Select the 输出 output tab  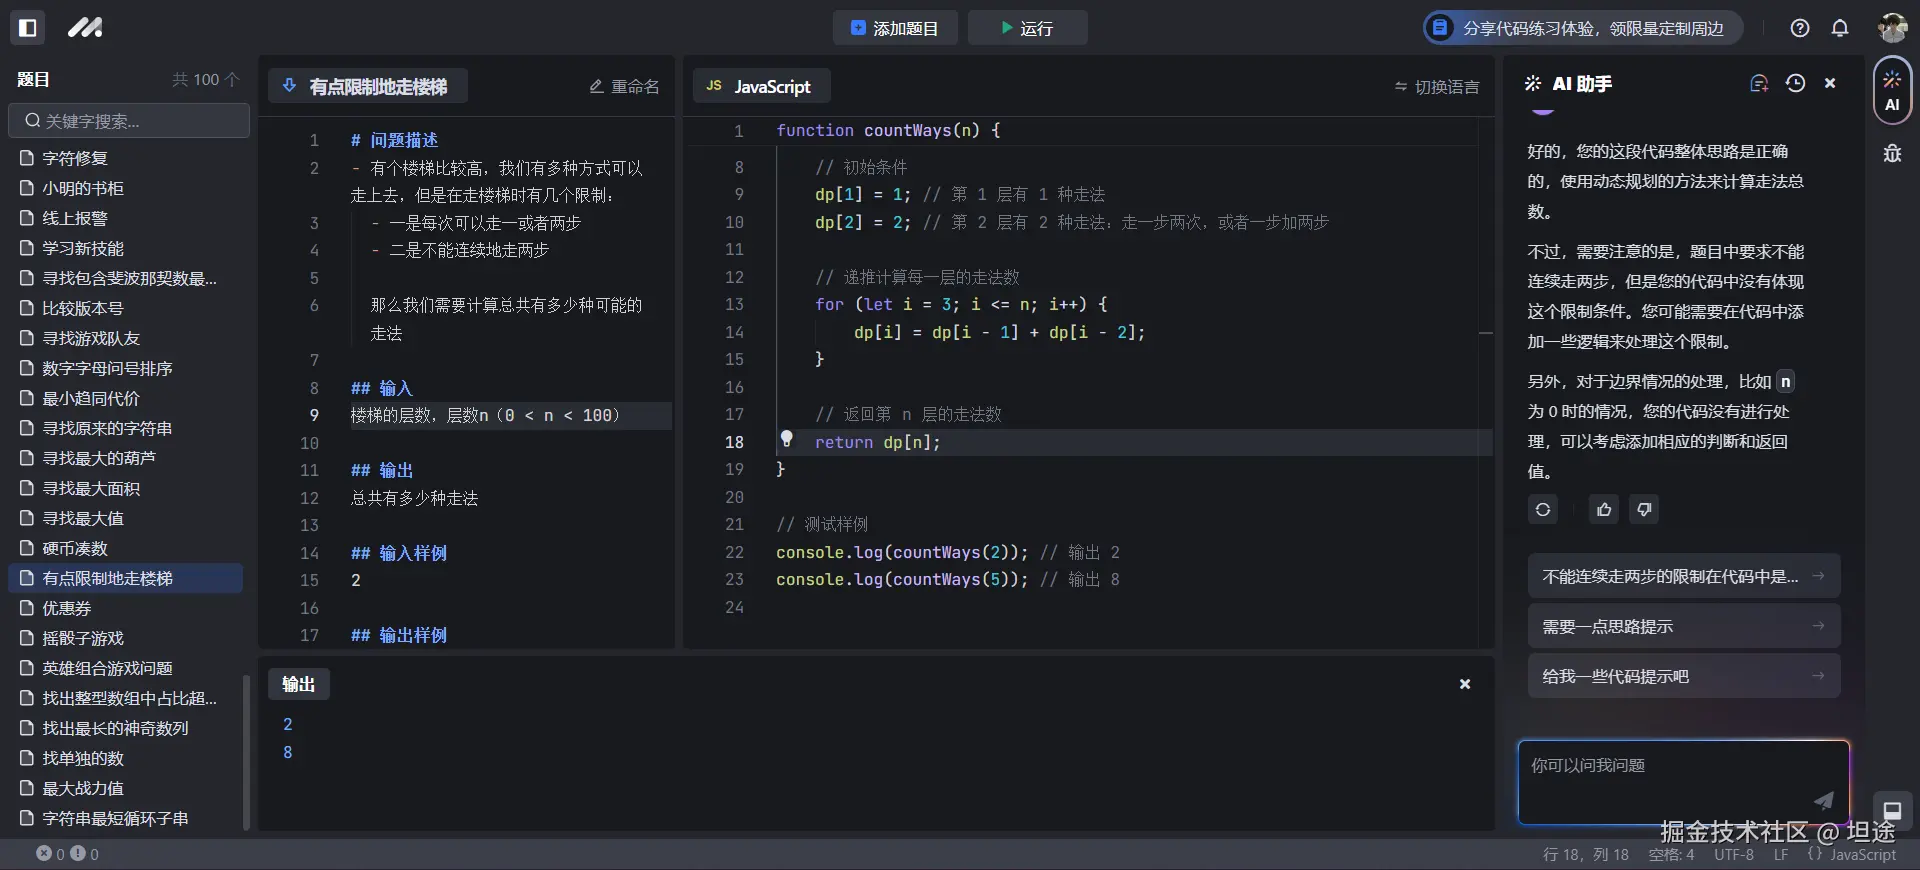pos(298,685)
